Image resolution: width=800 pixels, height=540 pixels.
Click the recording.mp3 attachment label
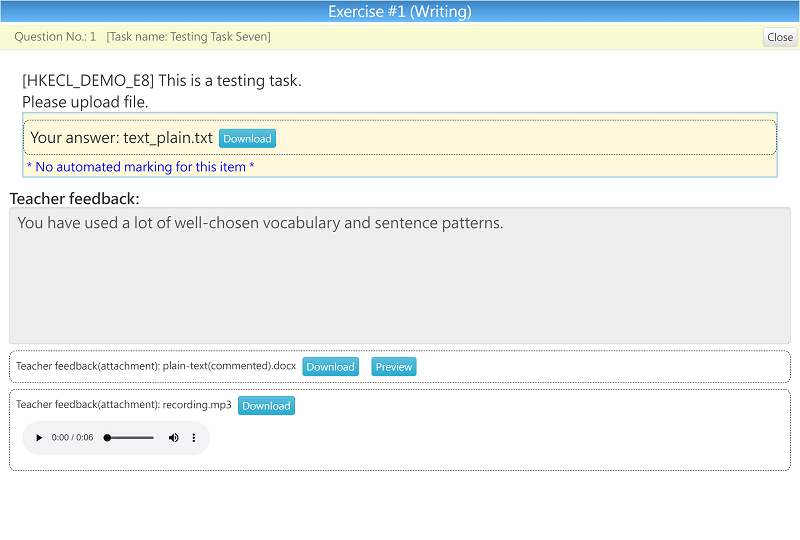(123, 405)
